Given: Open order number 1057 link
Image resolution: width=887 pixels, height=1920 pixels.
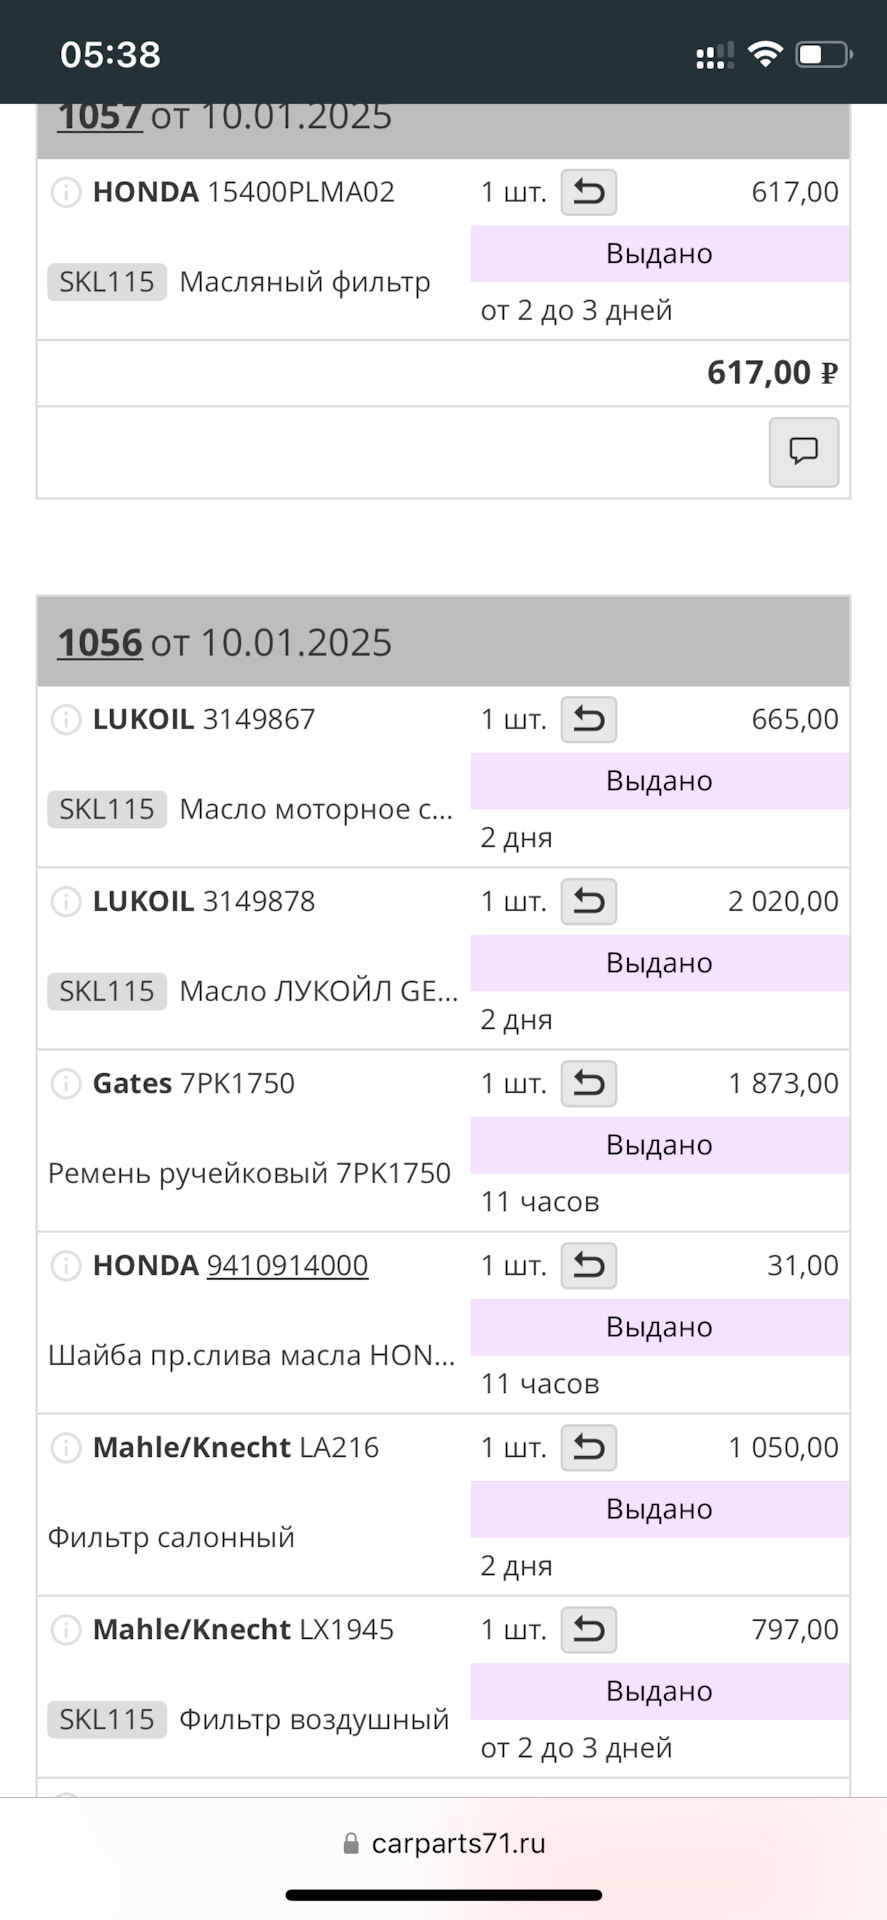Looking at the screenshot, I should point(100,117).
